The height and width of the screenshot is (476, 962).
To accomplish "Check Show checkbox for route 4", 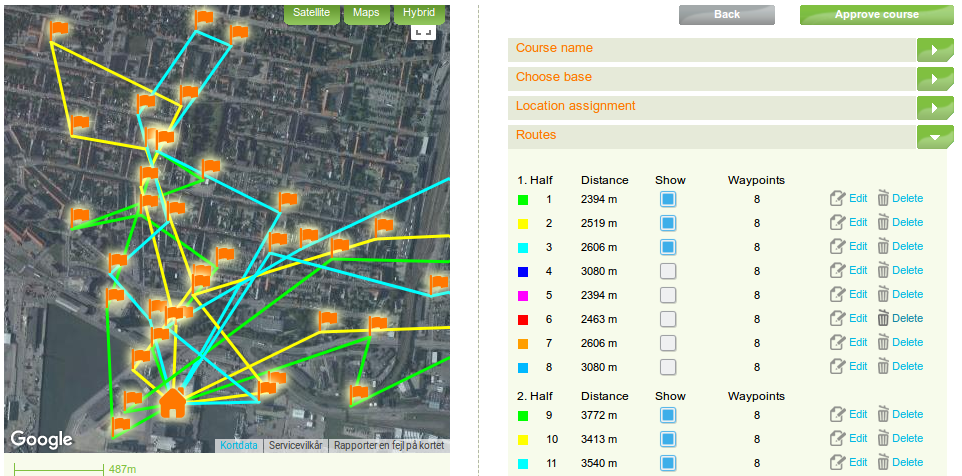I will pos(668,271).
